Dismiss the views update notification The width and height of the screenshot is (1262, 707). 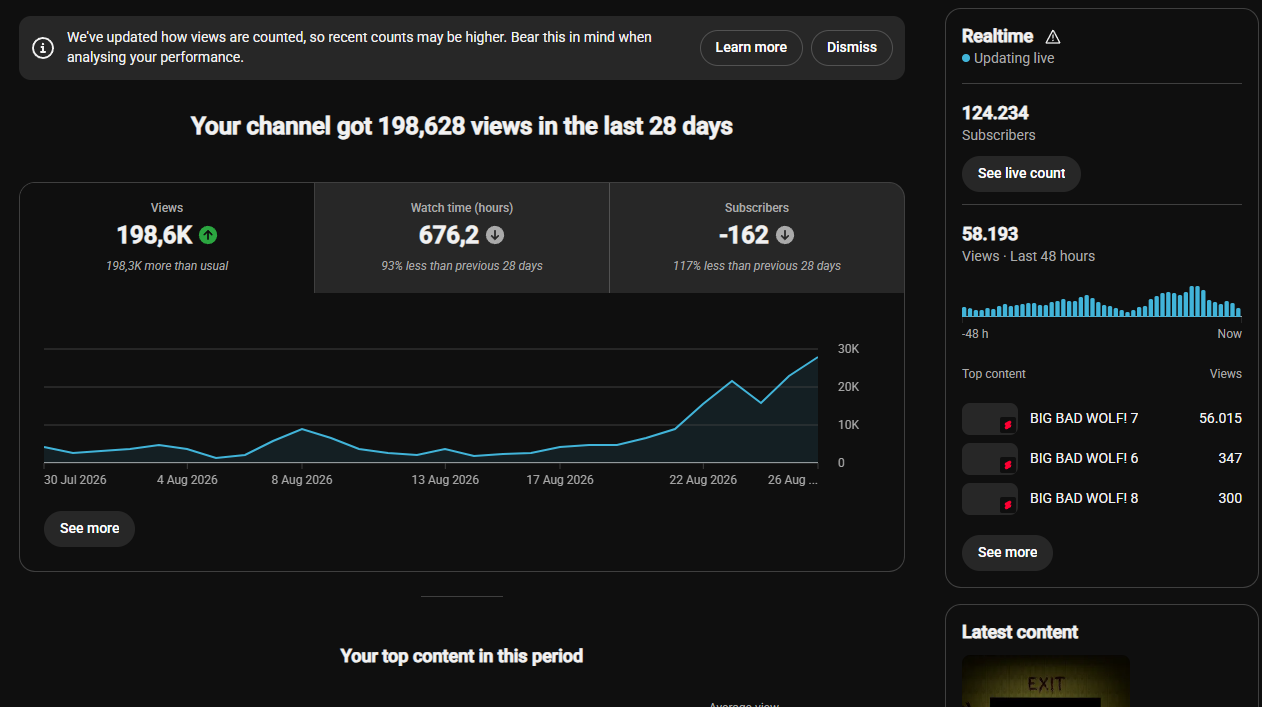tap(852, 48)
